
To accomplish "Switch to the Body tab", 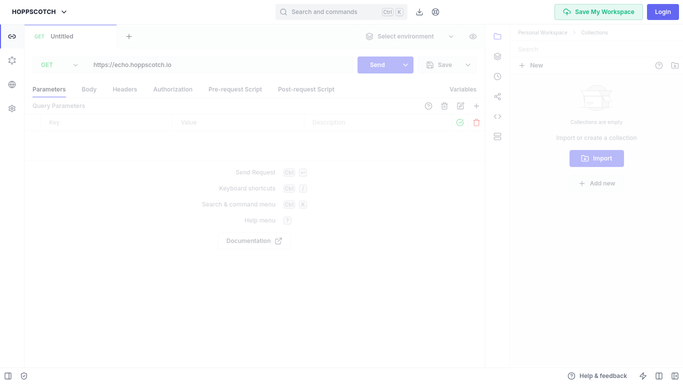I will point(89,89).
